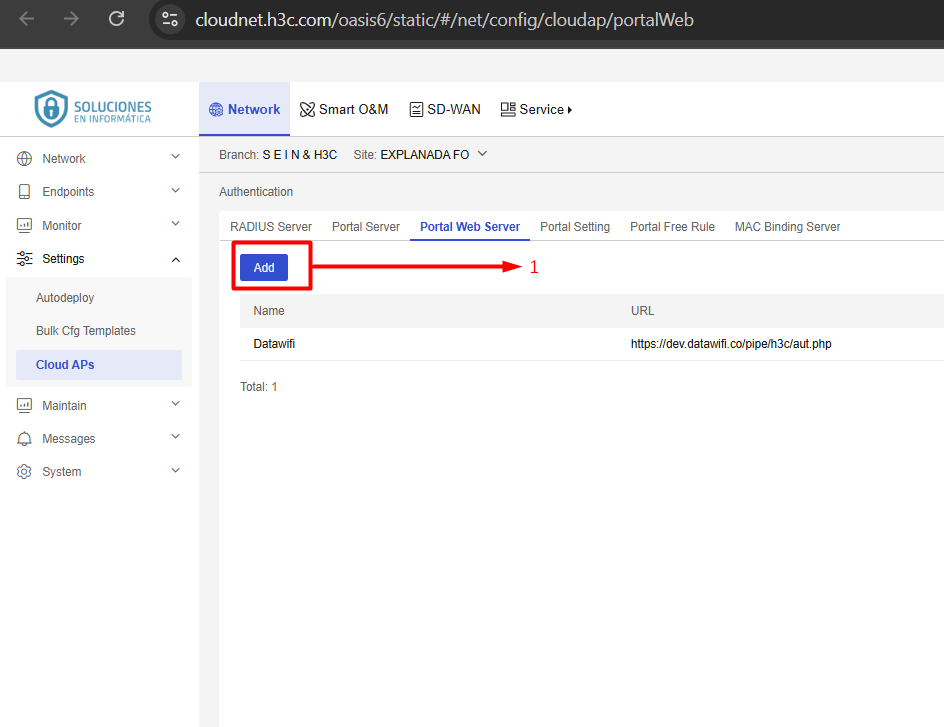
Task: Switch to the Portal Server tab
Action: click(365, 227)
